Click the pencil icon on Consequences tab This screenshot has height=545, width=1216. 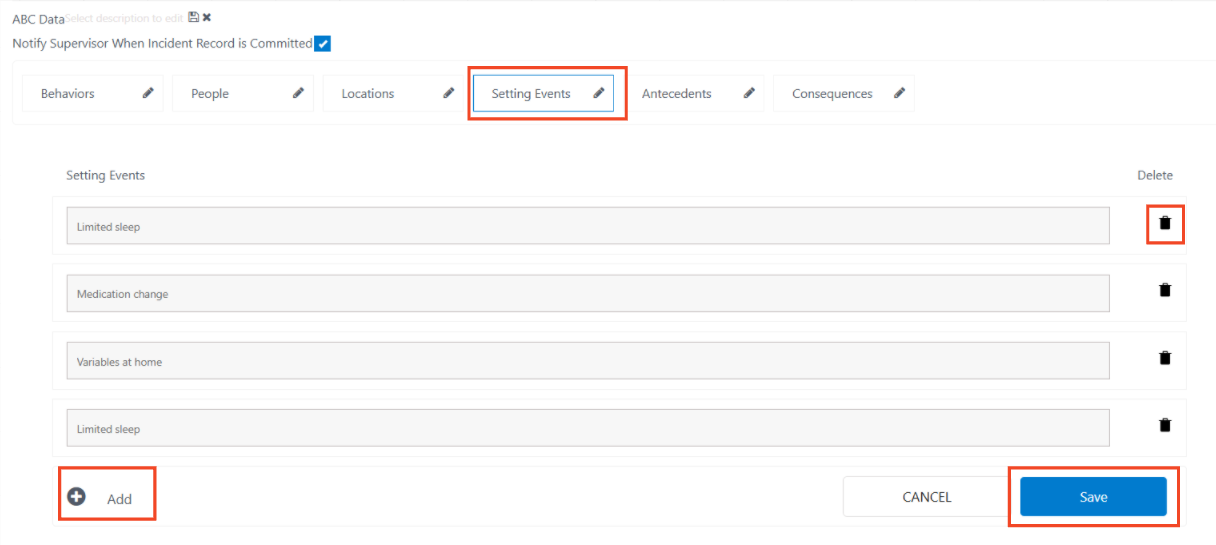(899, 93)
